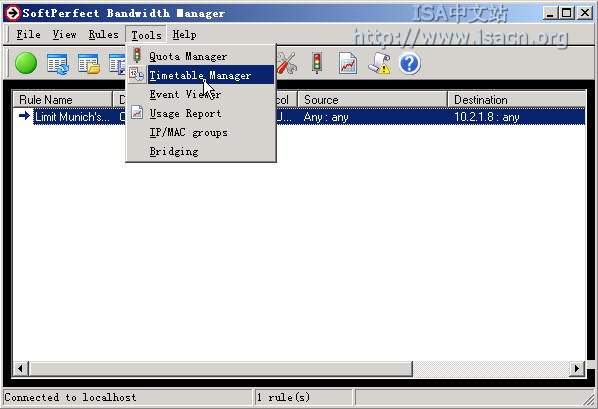The width and height of the screenshot is (598, 409).
Task: Minimize the Bandwidth Manager window
Action: 550,13
